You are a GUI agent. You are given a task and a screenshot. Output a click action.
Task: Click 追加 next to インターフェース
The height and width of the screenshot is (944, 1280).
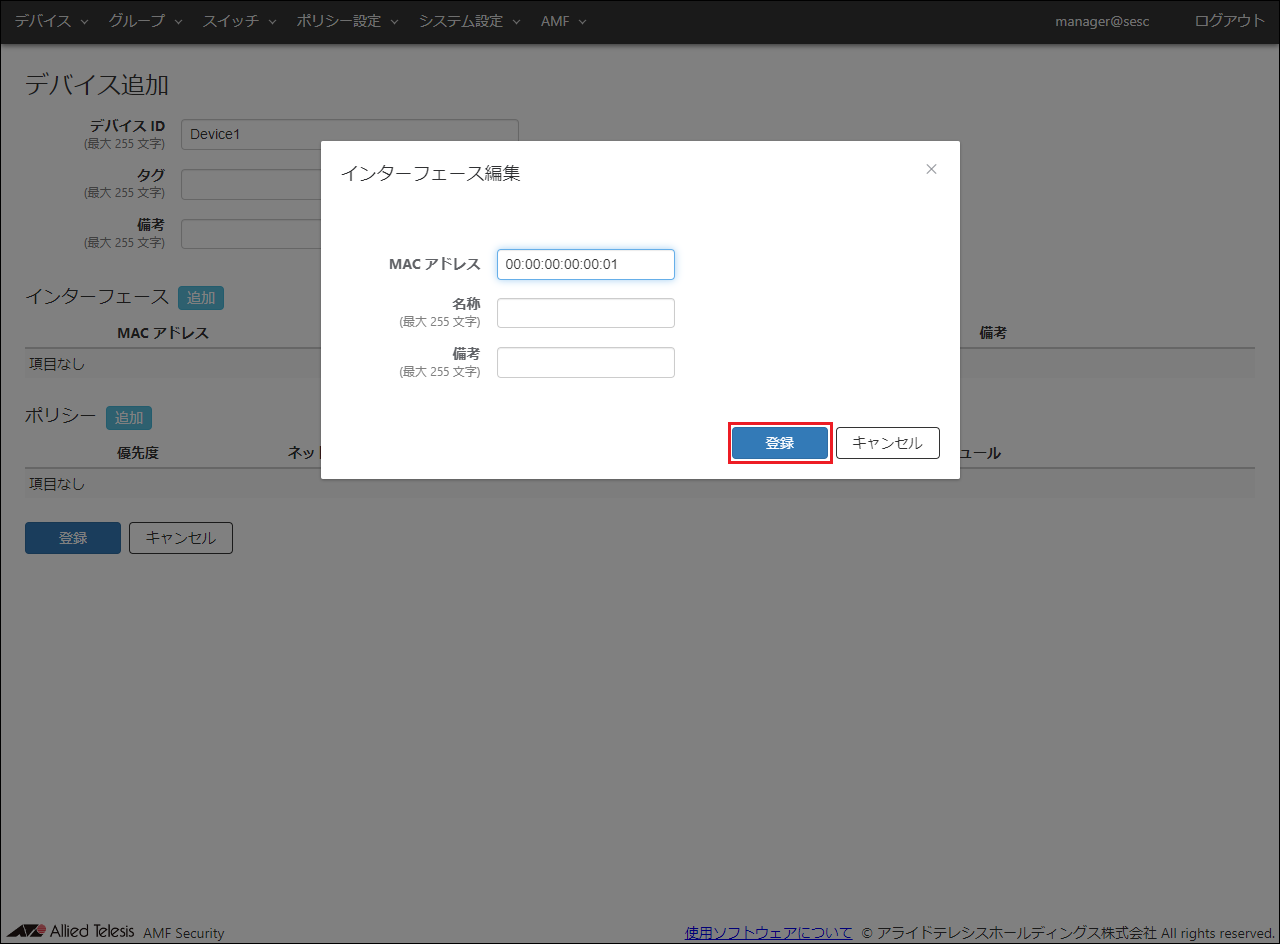(201, 297)
